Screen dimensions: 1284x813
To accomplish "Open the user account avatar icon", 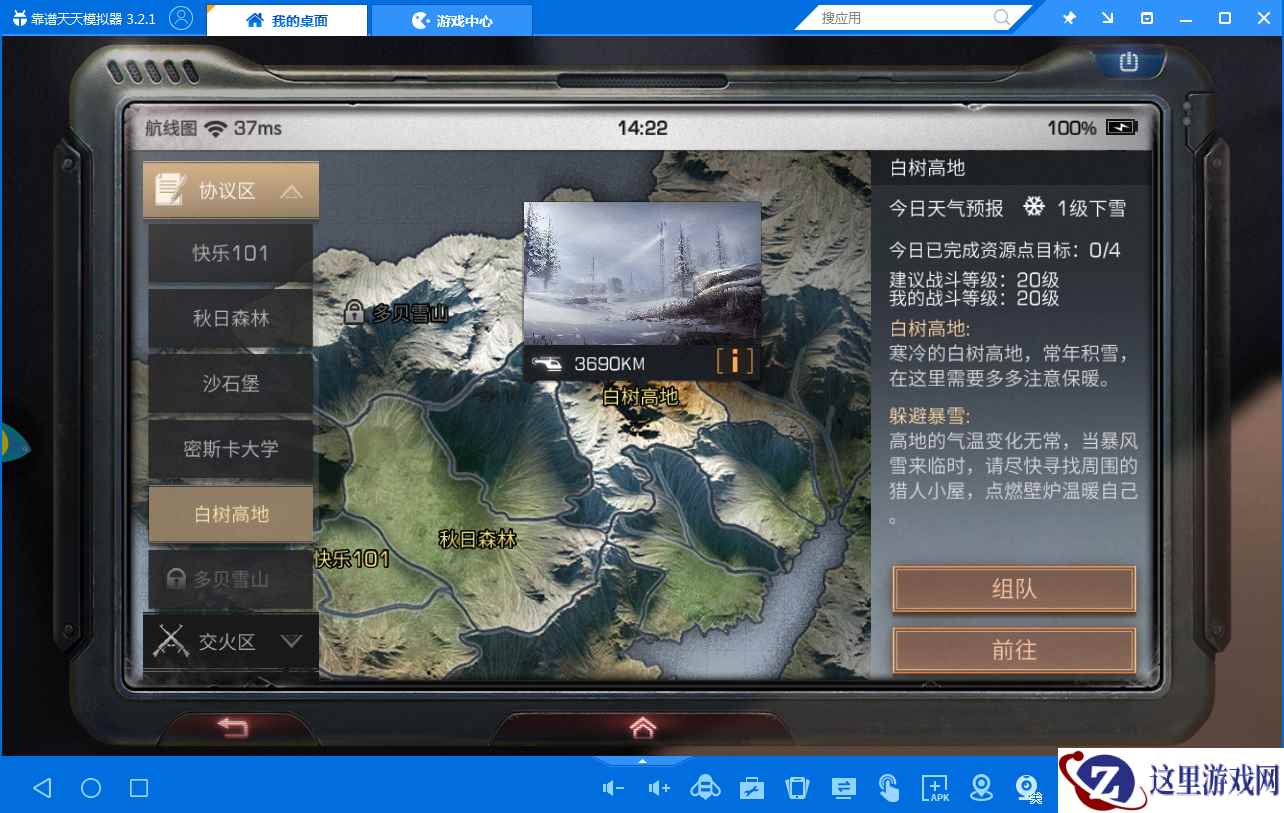I will pyautogui.click(x=181, y=18).
